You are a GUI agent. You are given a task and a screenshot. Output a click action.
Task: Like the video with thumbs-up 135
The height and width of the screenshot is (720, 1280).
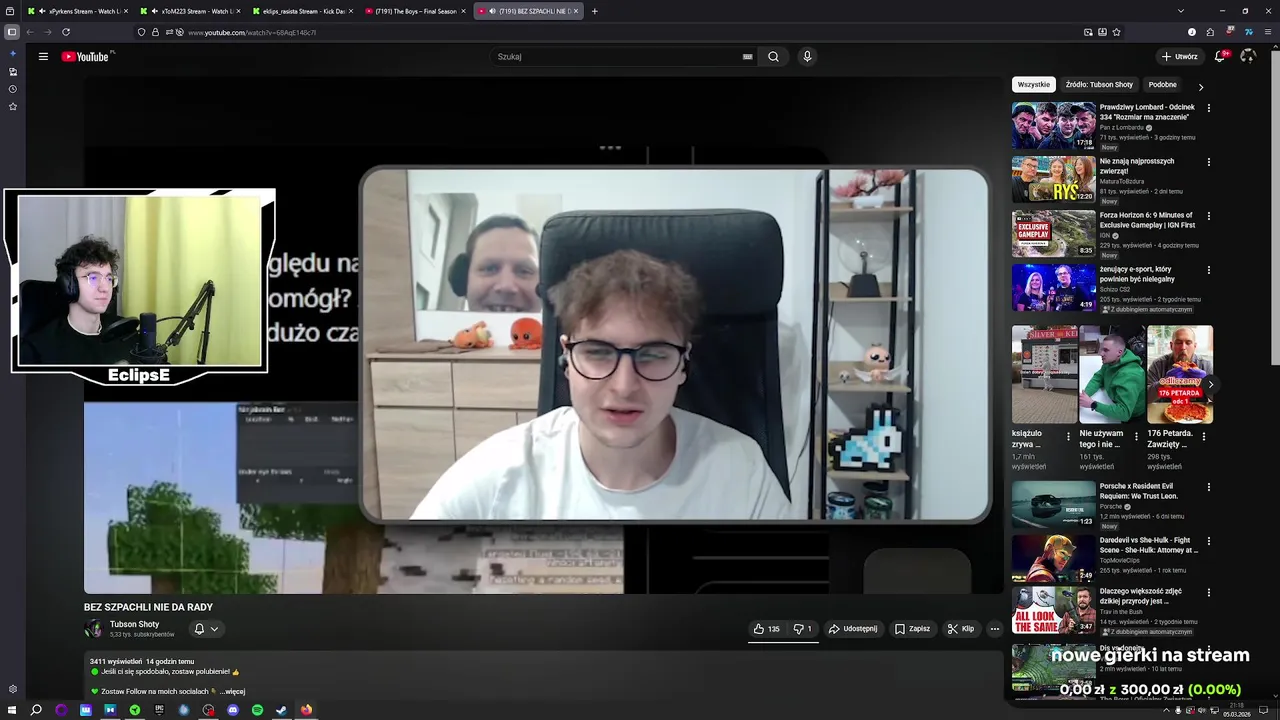click(x=767, y=629)
